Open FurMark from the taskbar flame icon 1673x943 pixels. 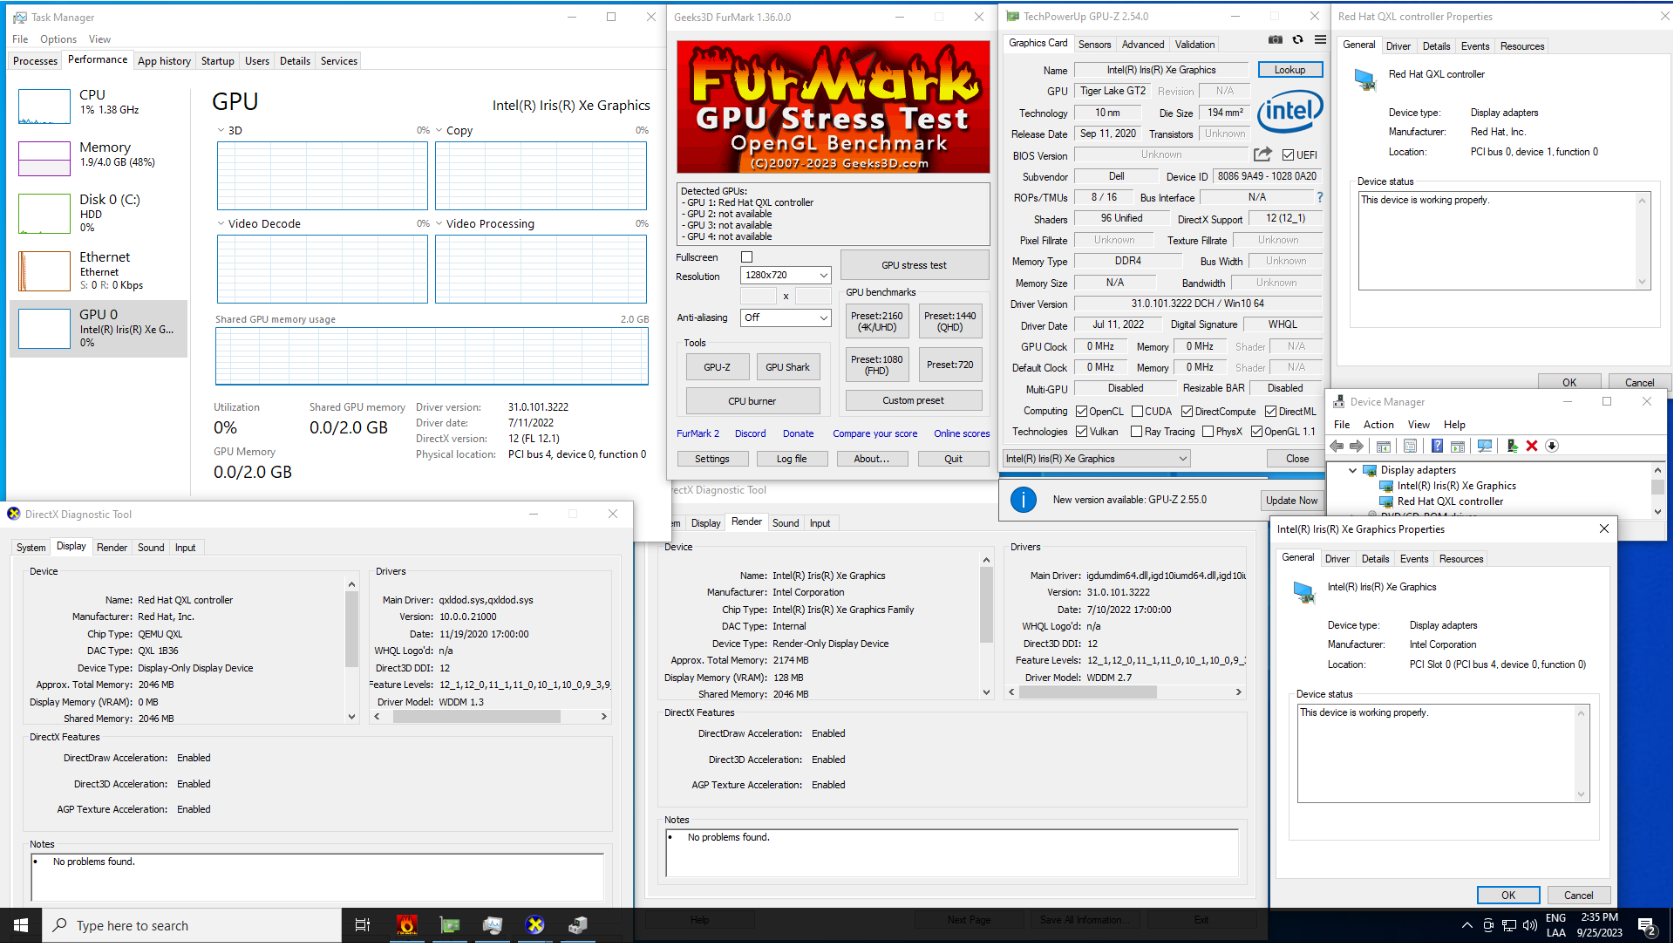click(x=407, y=925)
